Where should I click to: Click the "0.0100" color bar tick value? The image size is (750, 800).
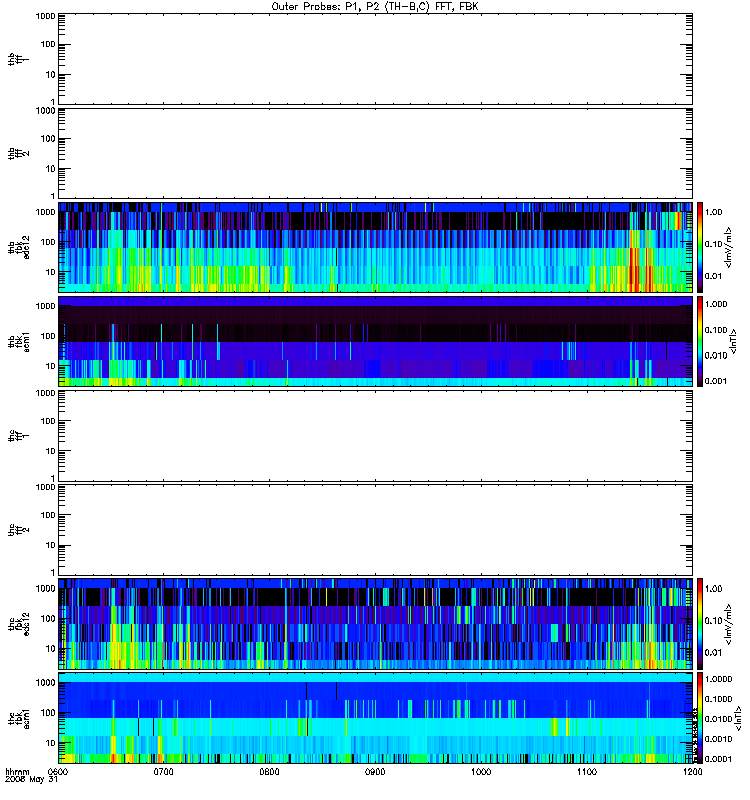(x=718, y=719)
